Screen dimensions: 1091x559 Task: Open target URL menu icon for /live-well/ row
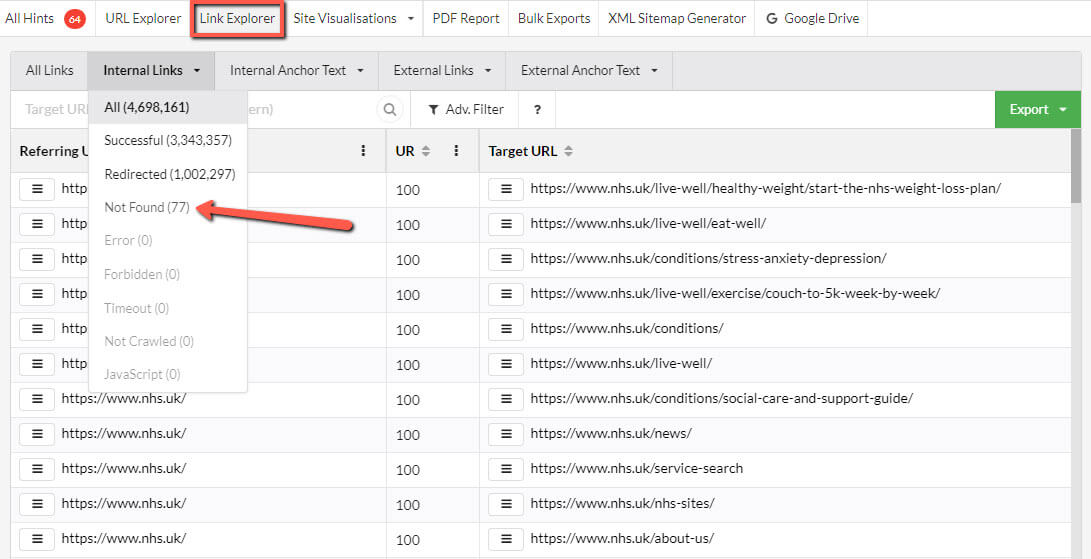506,364
